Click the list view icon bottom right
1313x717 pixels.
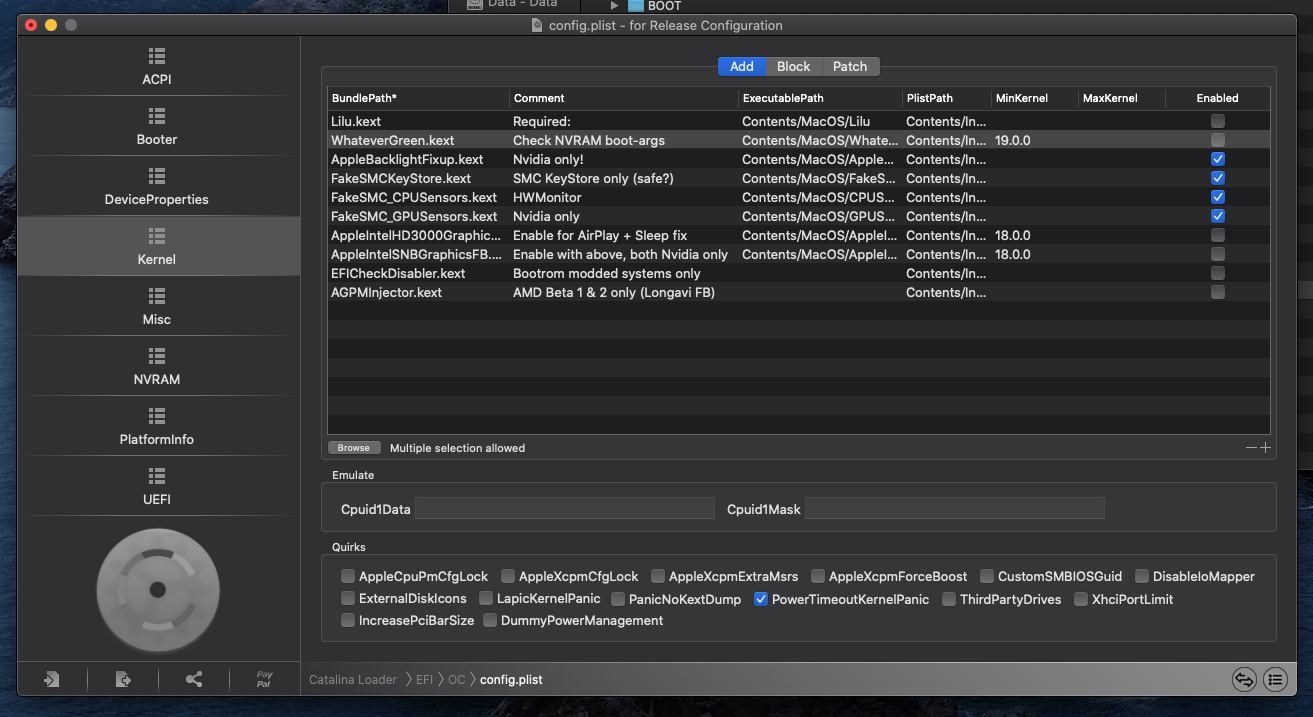coord(1275,679)
